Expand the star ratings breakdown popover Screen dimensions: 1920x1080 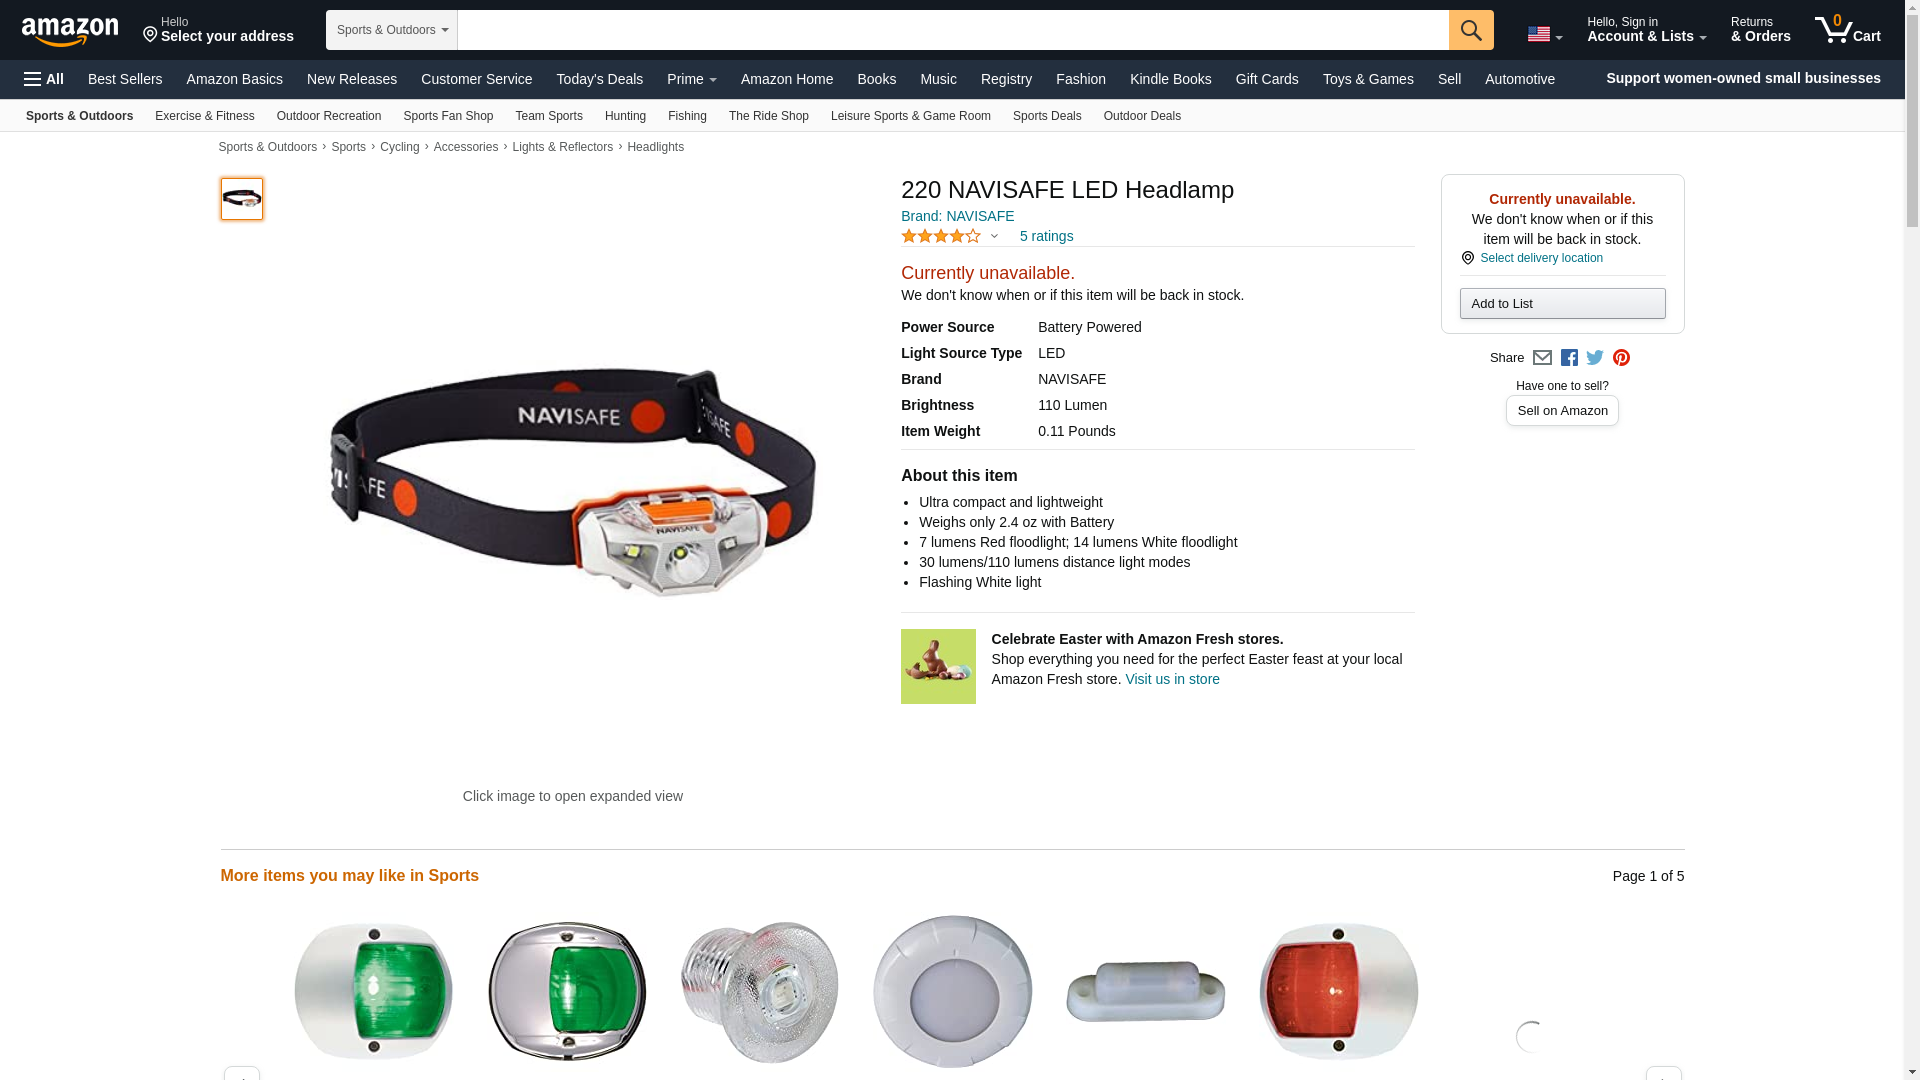coord(994,237)
